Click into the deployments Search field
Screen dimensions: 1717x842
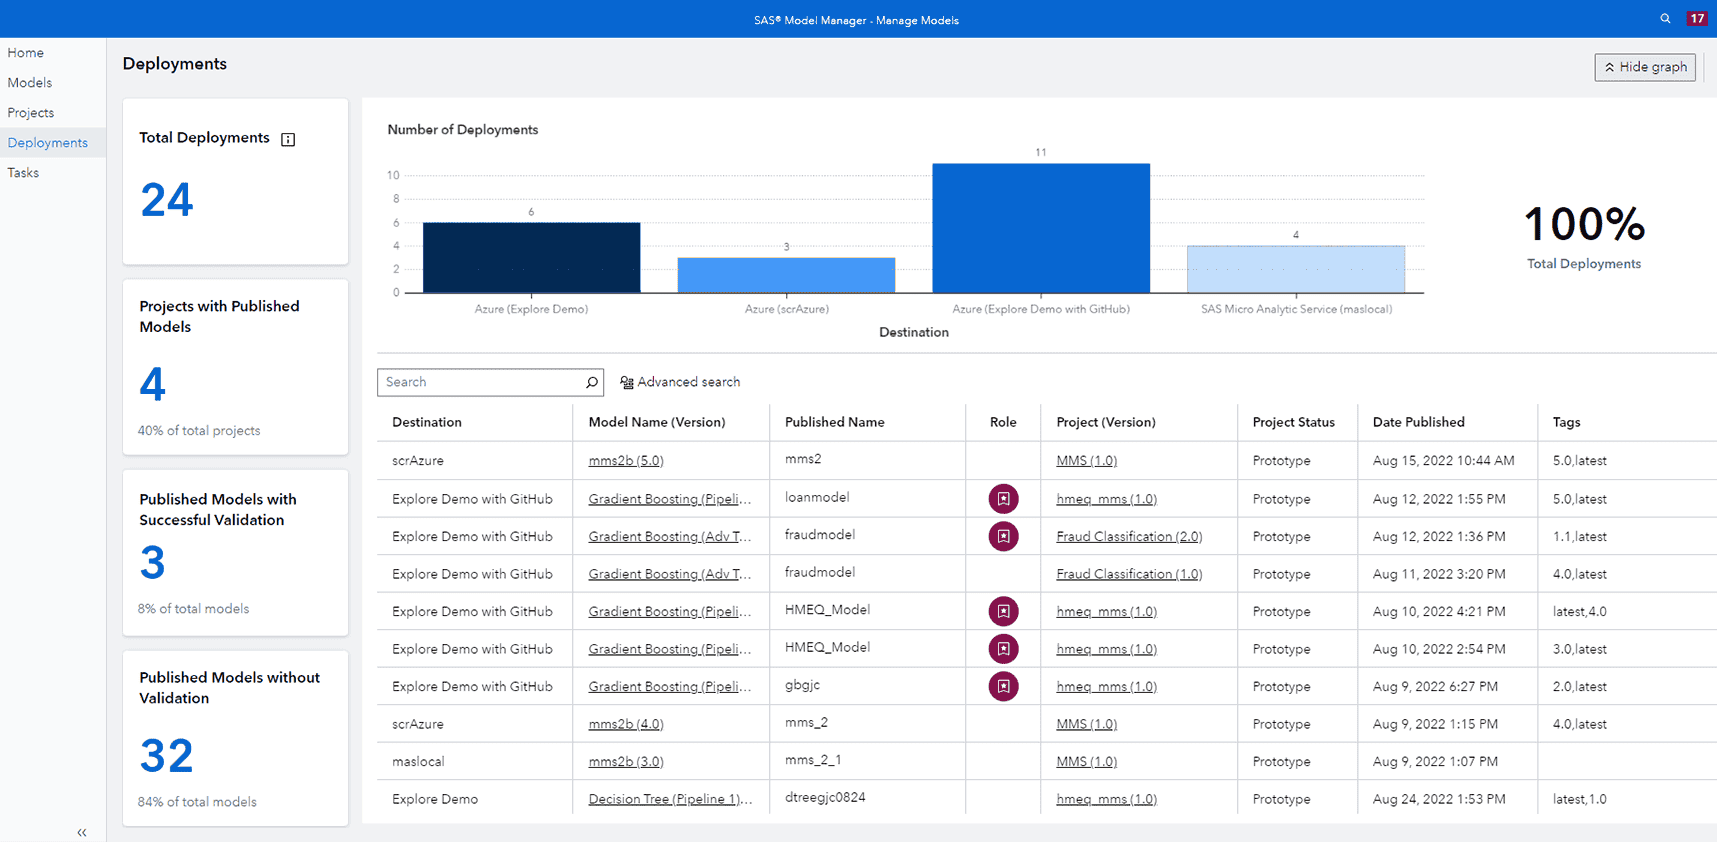click(480, 382)
